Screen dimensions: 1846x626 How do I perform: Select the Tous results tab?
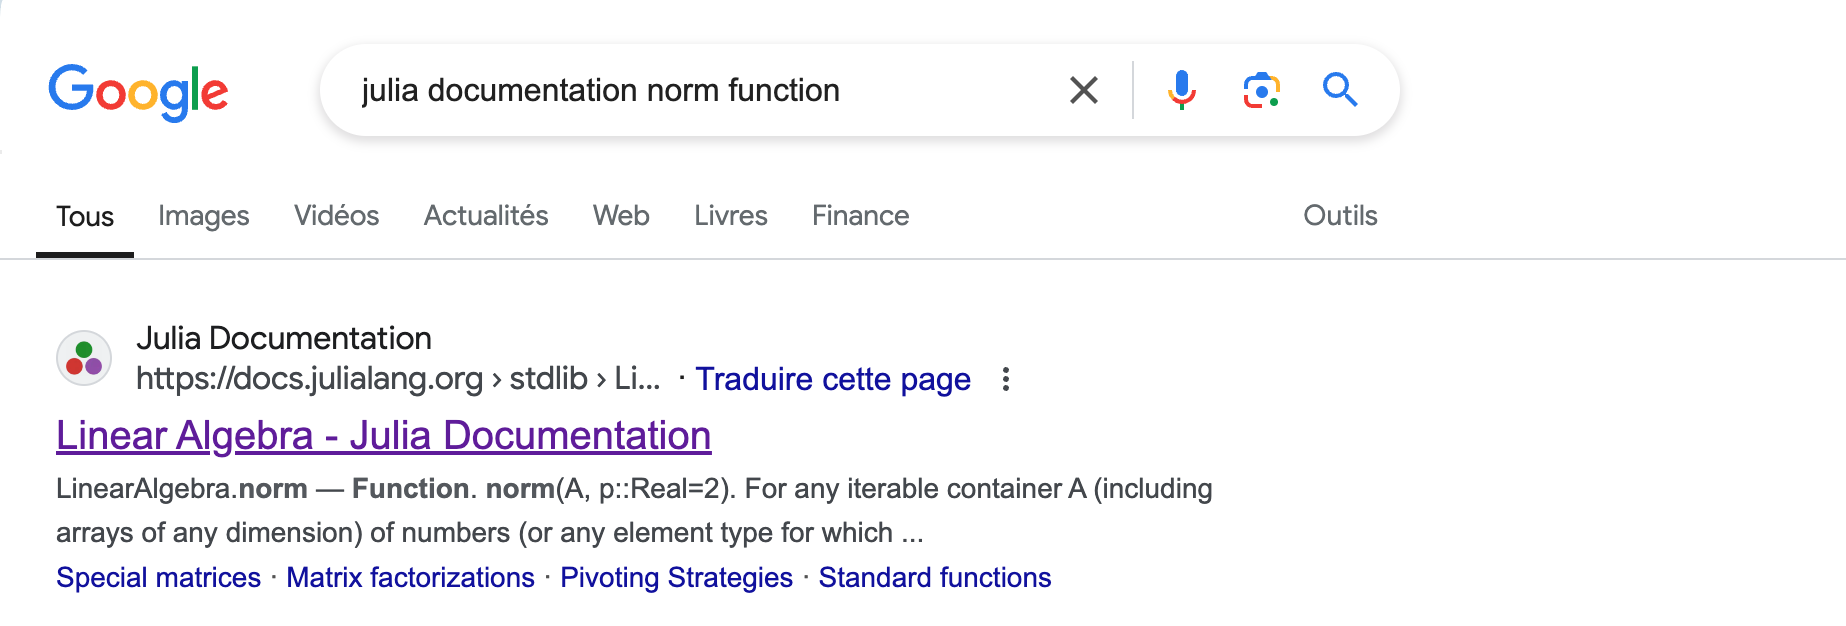click(x=85, y=216)
